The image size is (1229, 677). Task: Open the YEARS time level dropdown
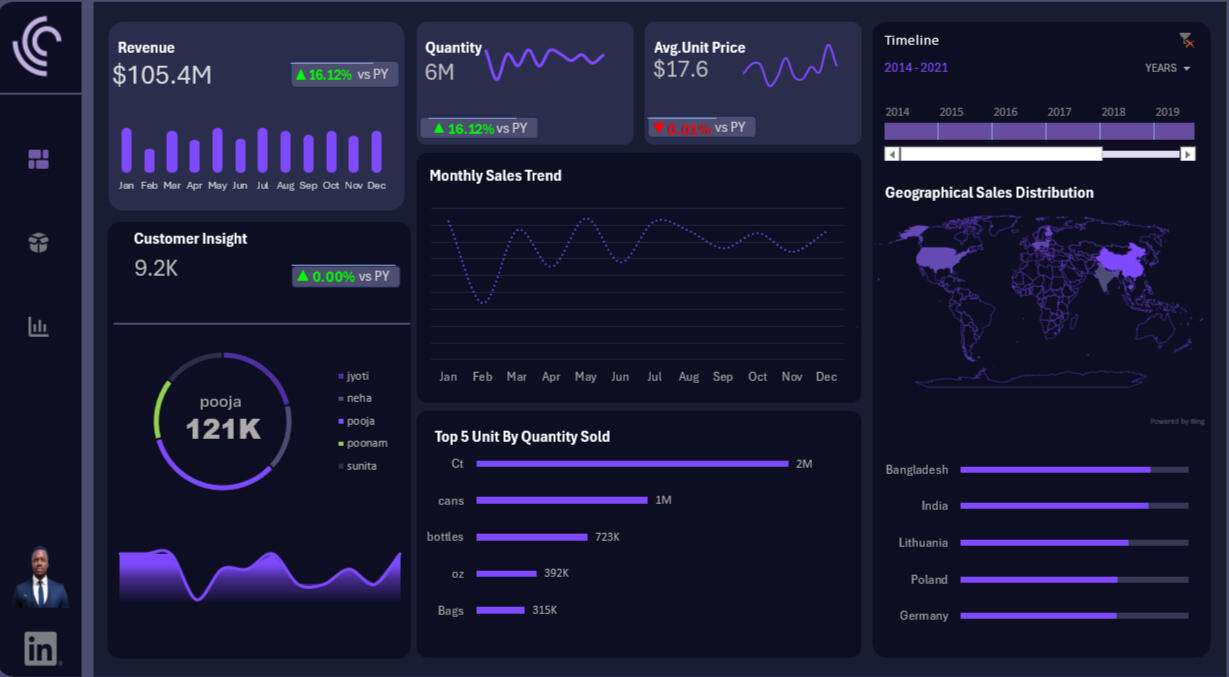[1167, 68]
